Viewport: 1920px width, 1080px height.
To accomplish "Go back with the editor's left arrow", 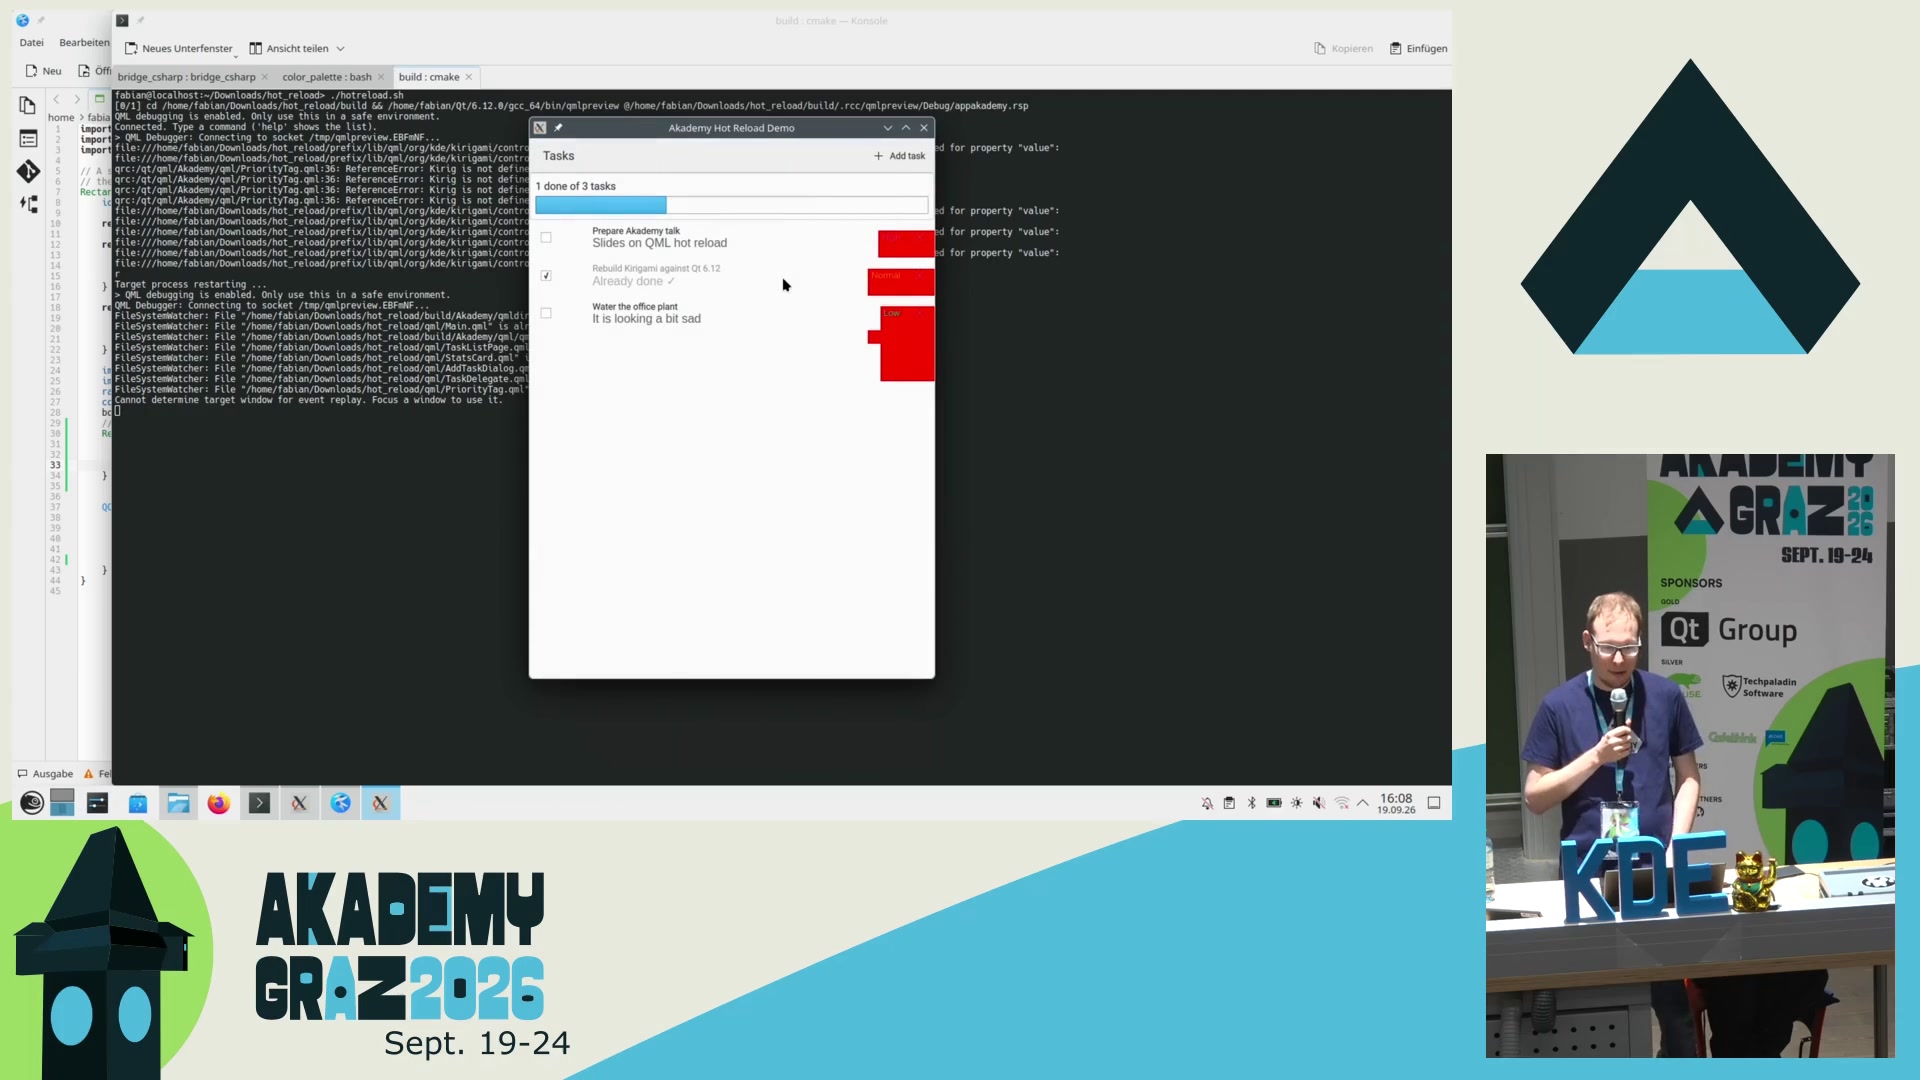I will pos(56,99).
